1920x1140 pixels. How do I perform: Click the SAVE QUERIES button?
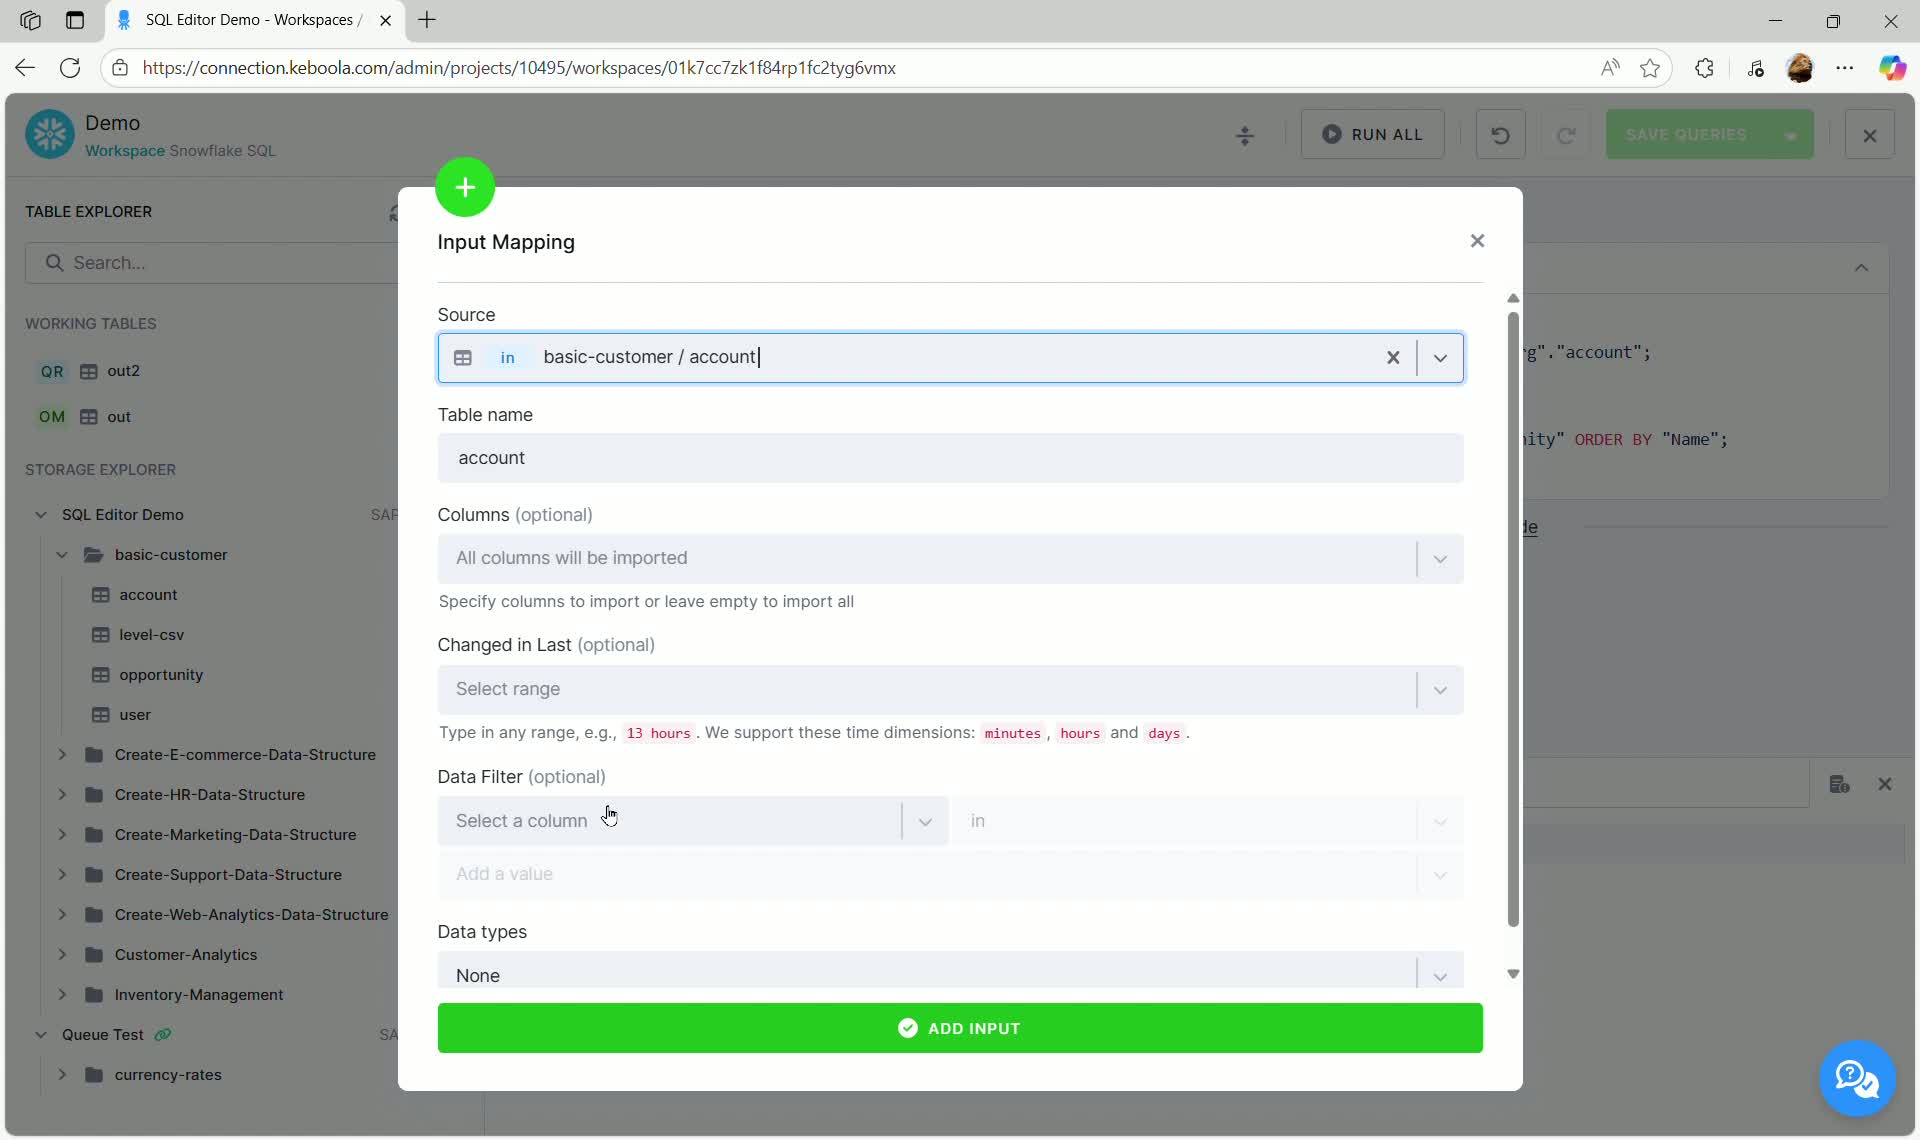pyautogui.click(x=1687, y=134)
